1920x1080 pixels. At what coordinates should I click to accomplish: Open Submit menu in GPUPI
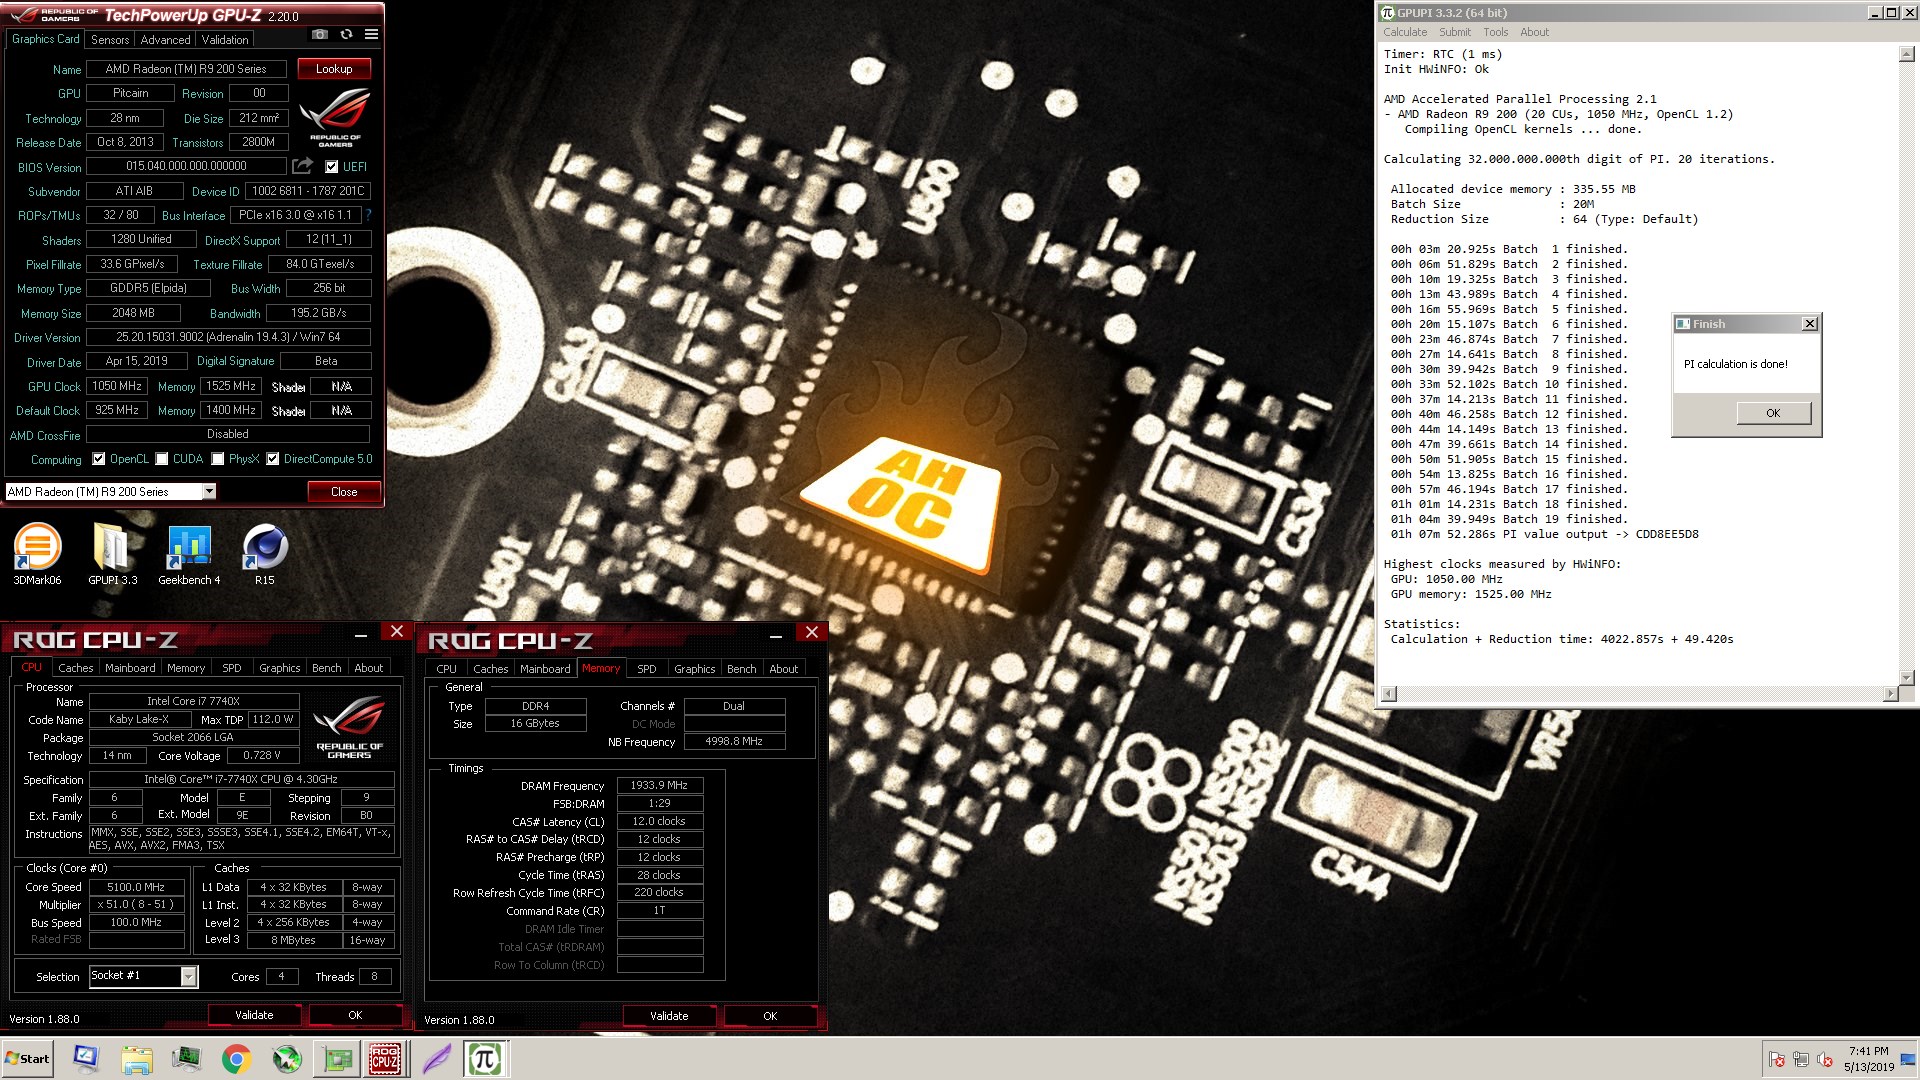pyautogui.click(x=1455, y=32)
